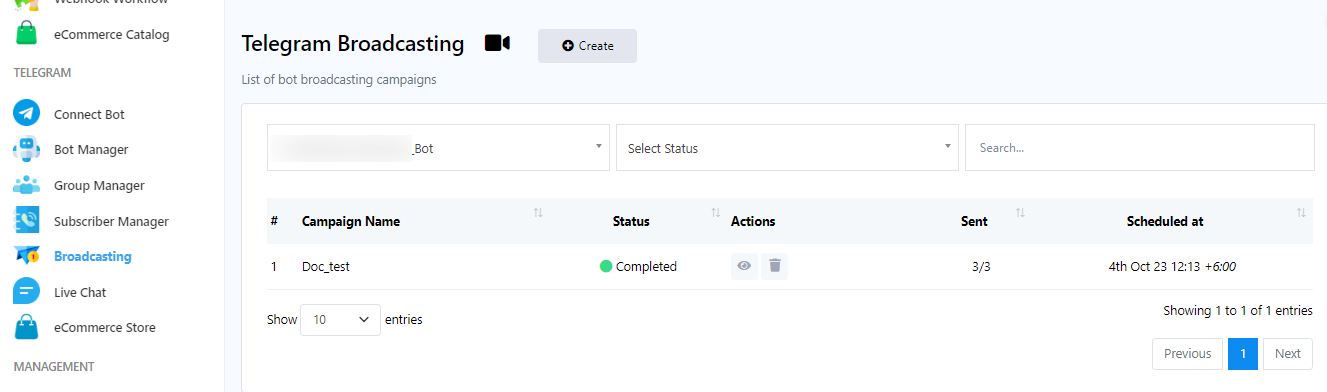This screenshot has height=392, width=1327.
Task: Create a new broadcasting campaign
Action: coord(587,46)
